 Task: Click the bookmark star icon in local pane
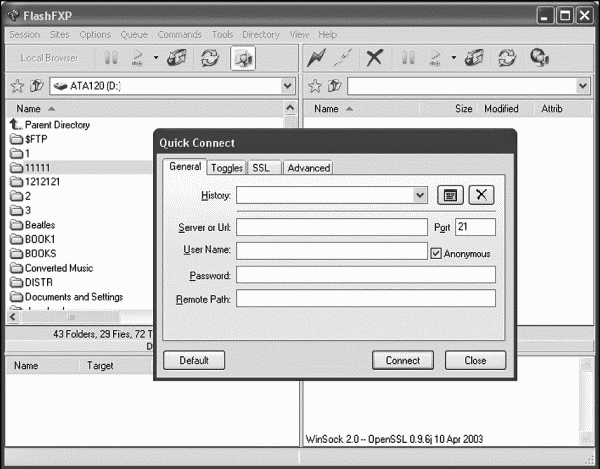pyautogui.click(x=18, y=86)
